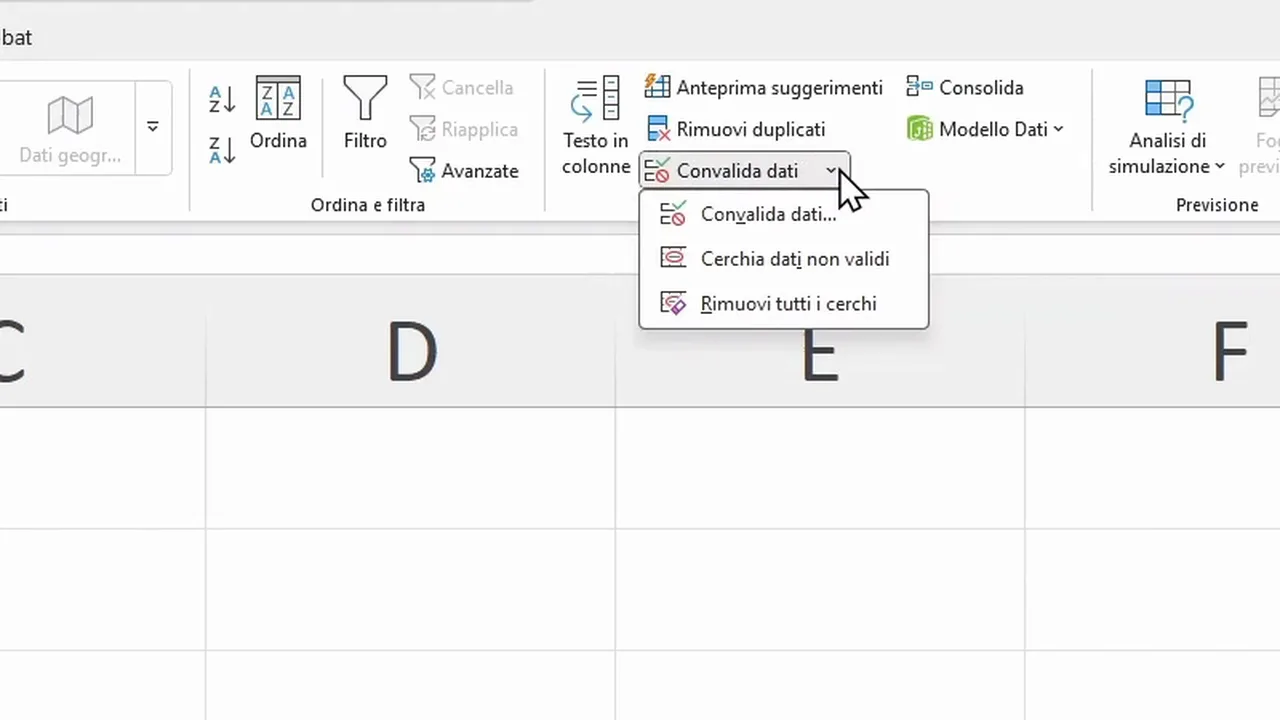Toggle the Filtro funnel filter

365,114
